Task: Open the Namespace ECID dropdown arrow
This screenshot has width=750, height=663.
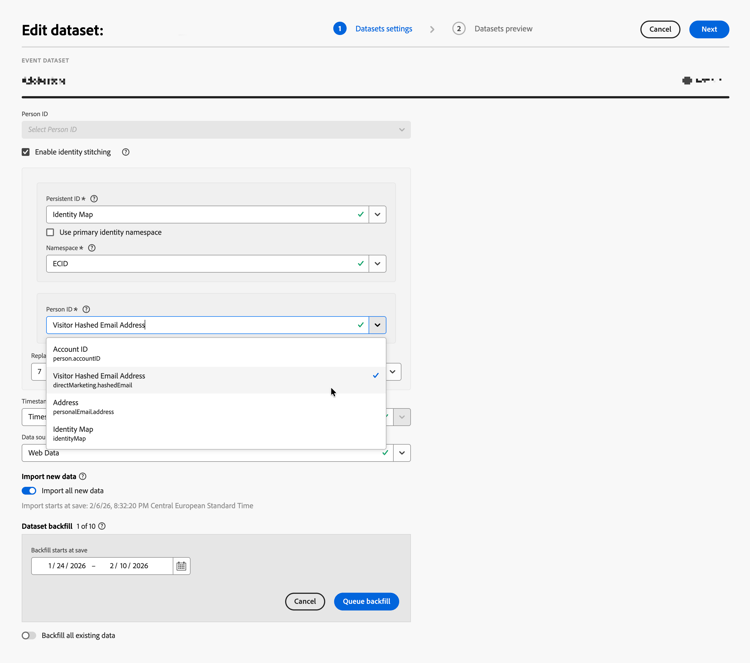Action: [377, 264]
